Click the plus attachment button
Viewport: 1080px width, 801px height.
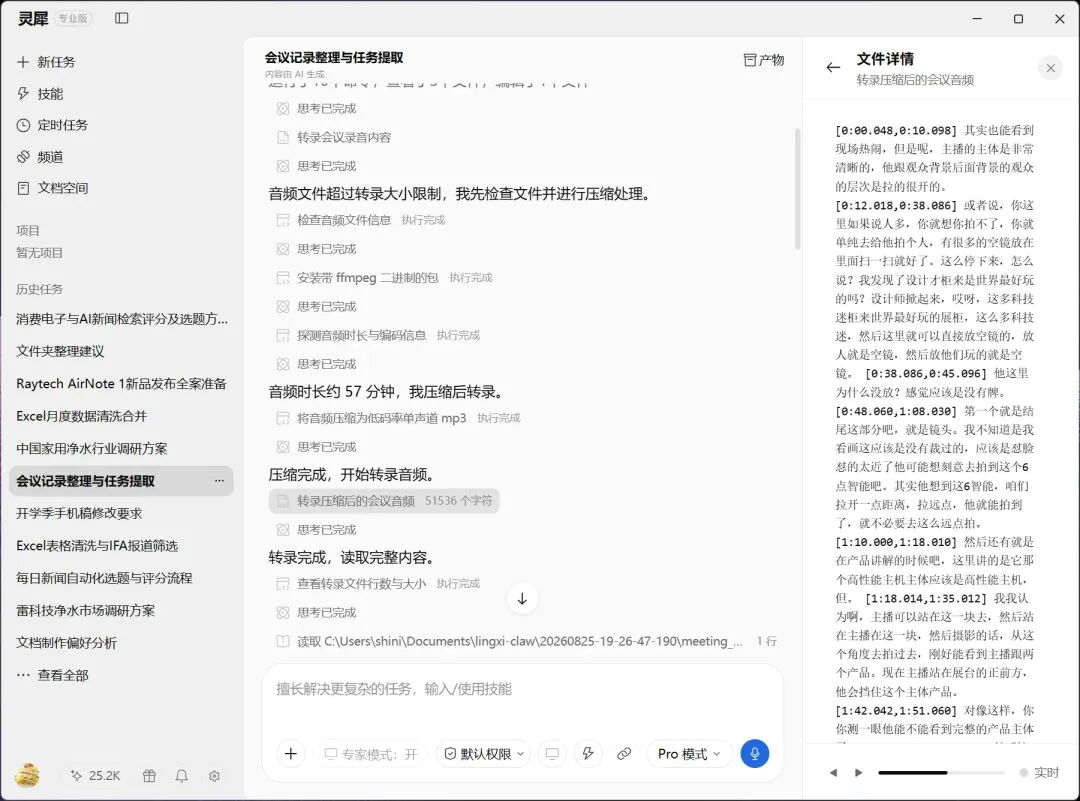pyautogui.click(x=291, y=753)
